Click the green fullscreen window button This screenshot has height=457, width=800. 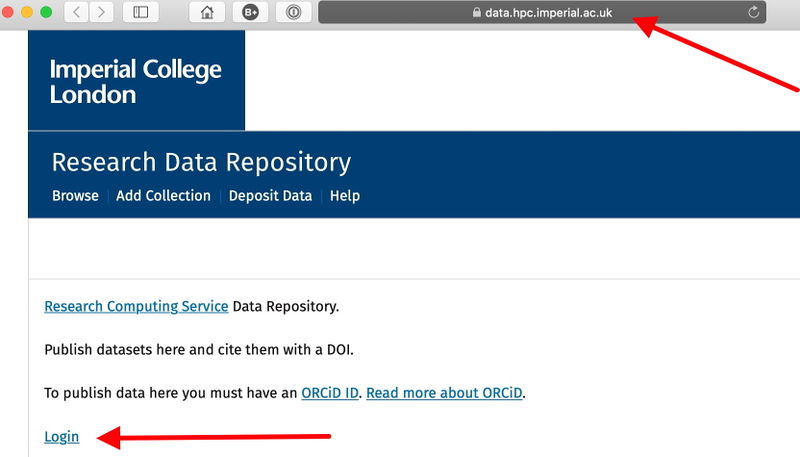click(44, 12)
